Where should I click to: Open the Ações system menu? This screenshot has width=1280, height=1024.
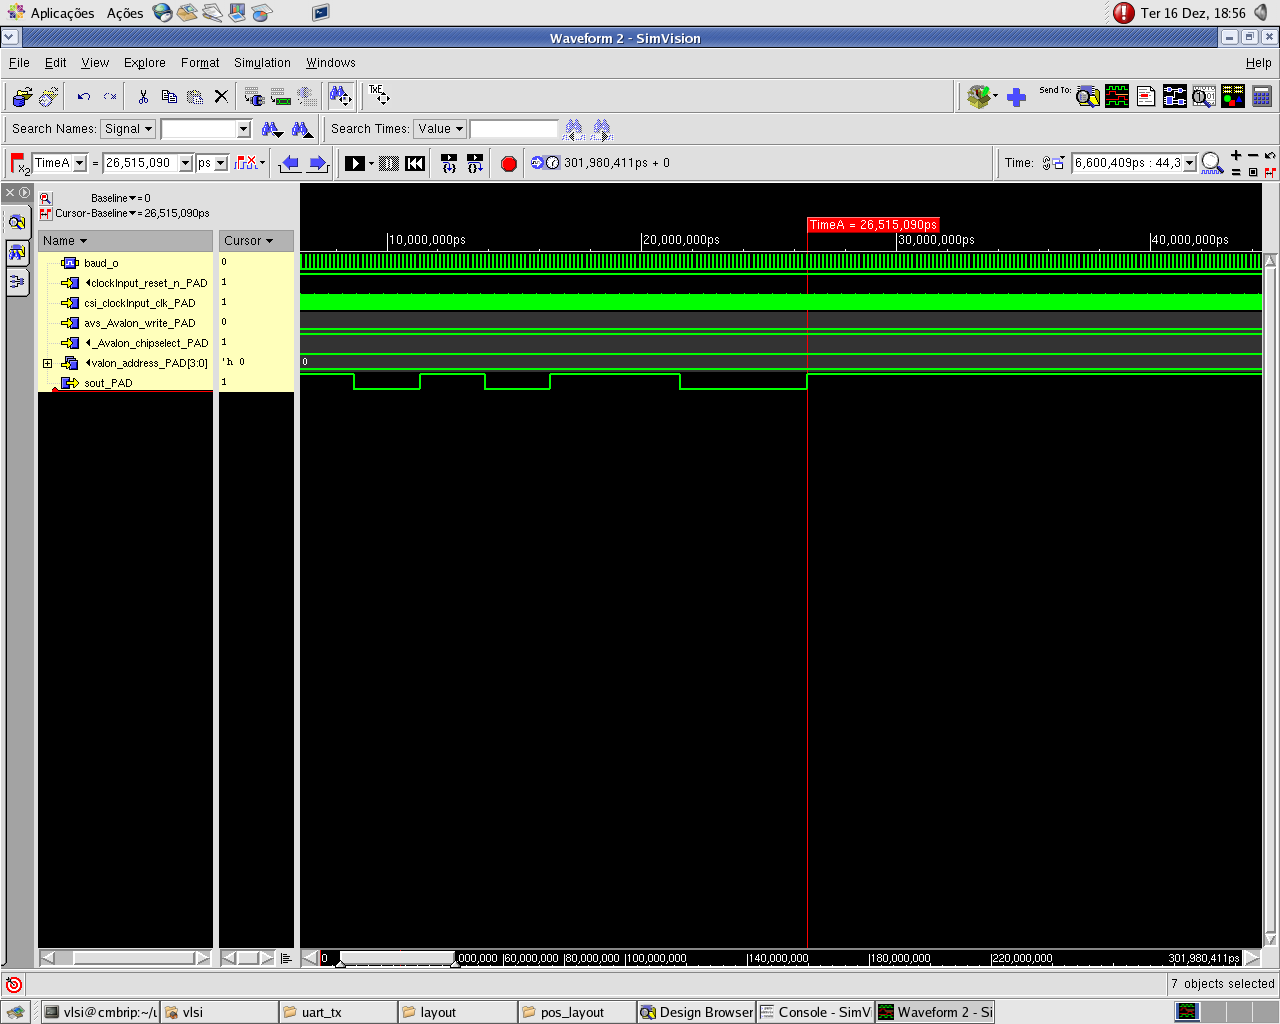click(x=125, y=13)
